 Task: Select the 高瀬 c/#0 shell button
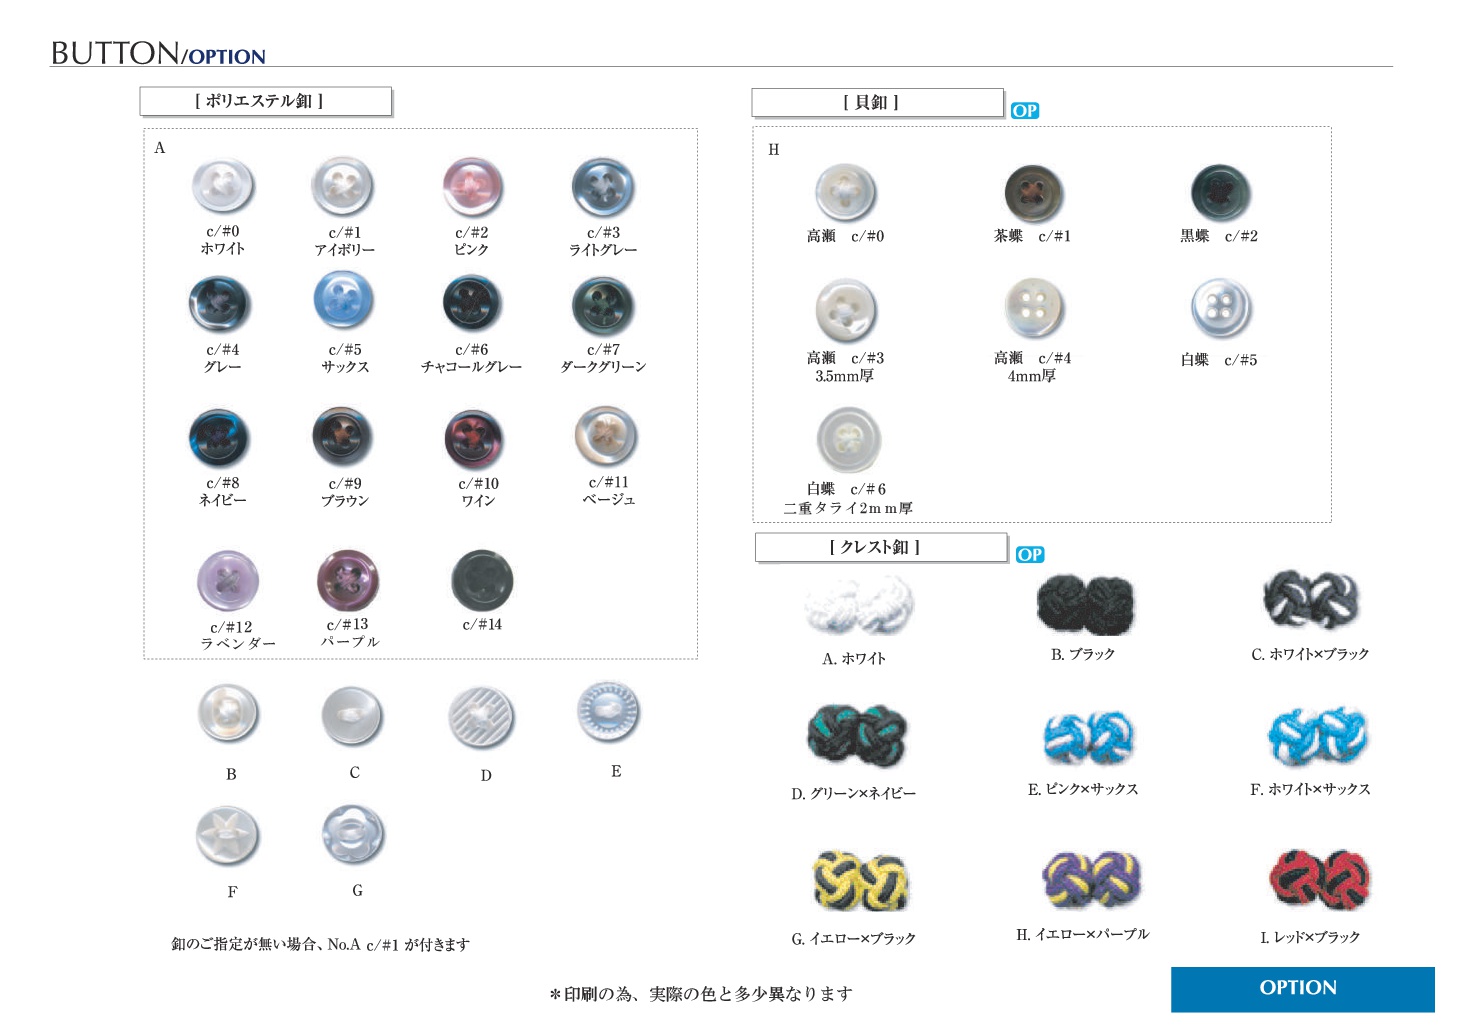[846, 192]
